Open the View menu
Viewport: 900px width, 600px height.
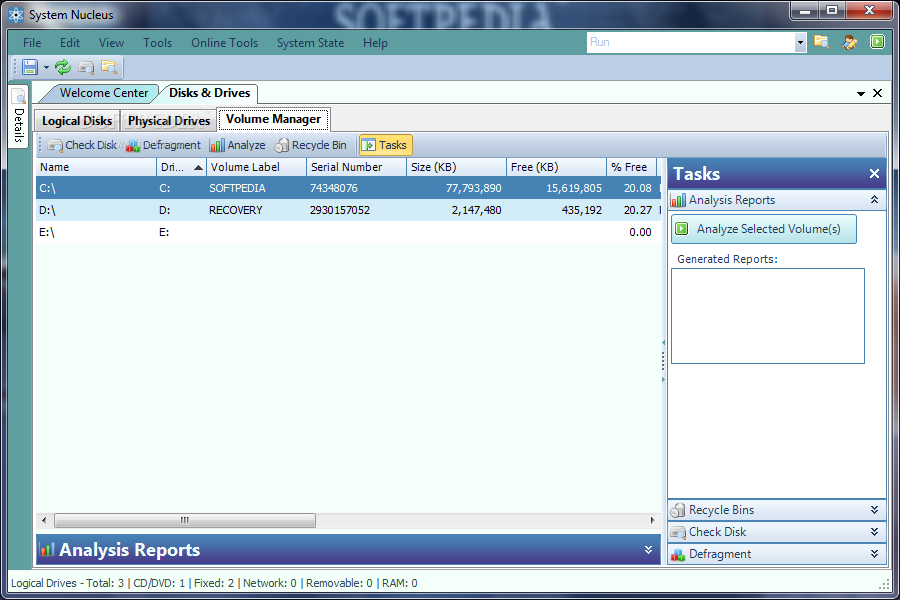click(x=111, y=43)
